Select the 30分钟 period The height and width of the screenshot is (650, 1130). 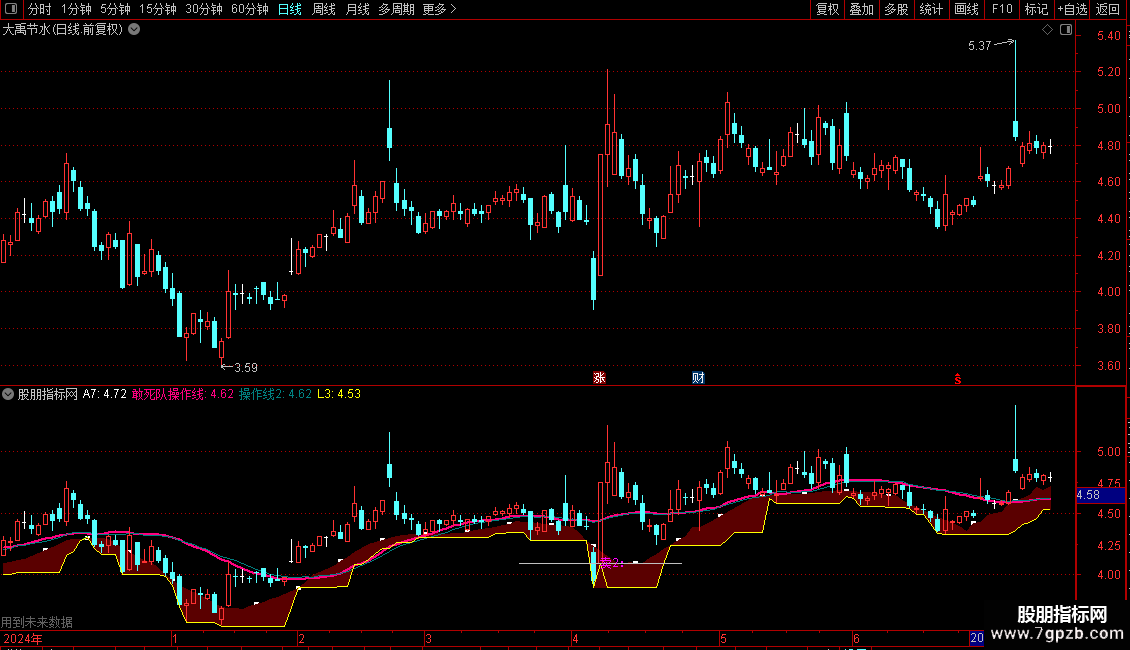coord(204,9)
